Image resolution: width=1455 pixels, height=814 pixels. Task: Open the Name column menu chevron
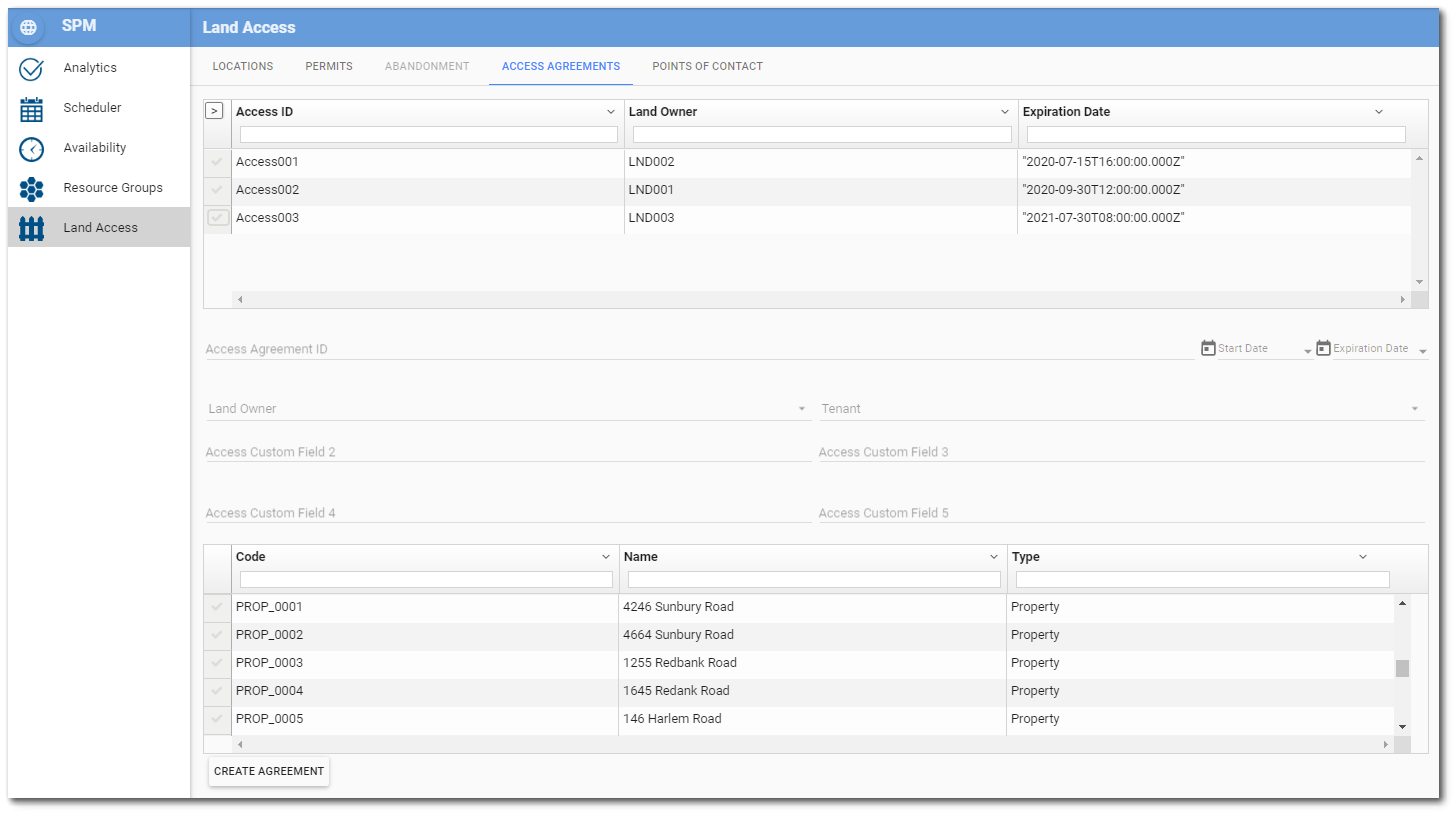click(x=994, y=557)
